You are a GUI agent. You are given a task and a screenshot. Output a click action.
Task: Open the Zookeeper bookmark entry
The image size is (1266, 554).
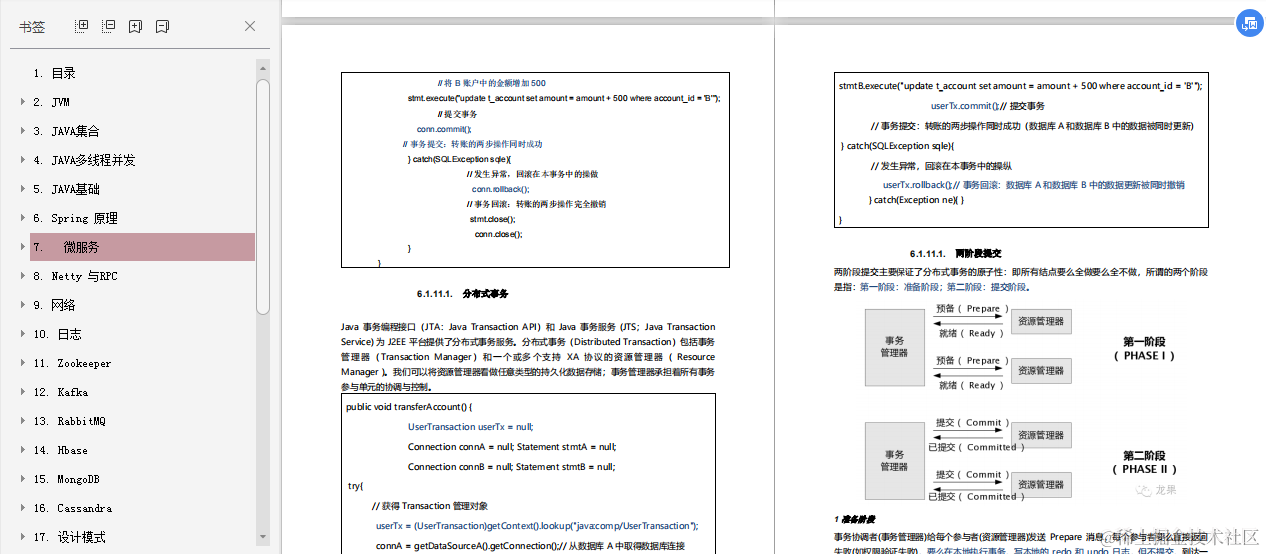[72, 363]
